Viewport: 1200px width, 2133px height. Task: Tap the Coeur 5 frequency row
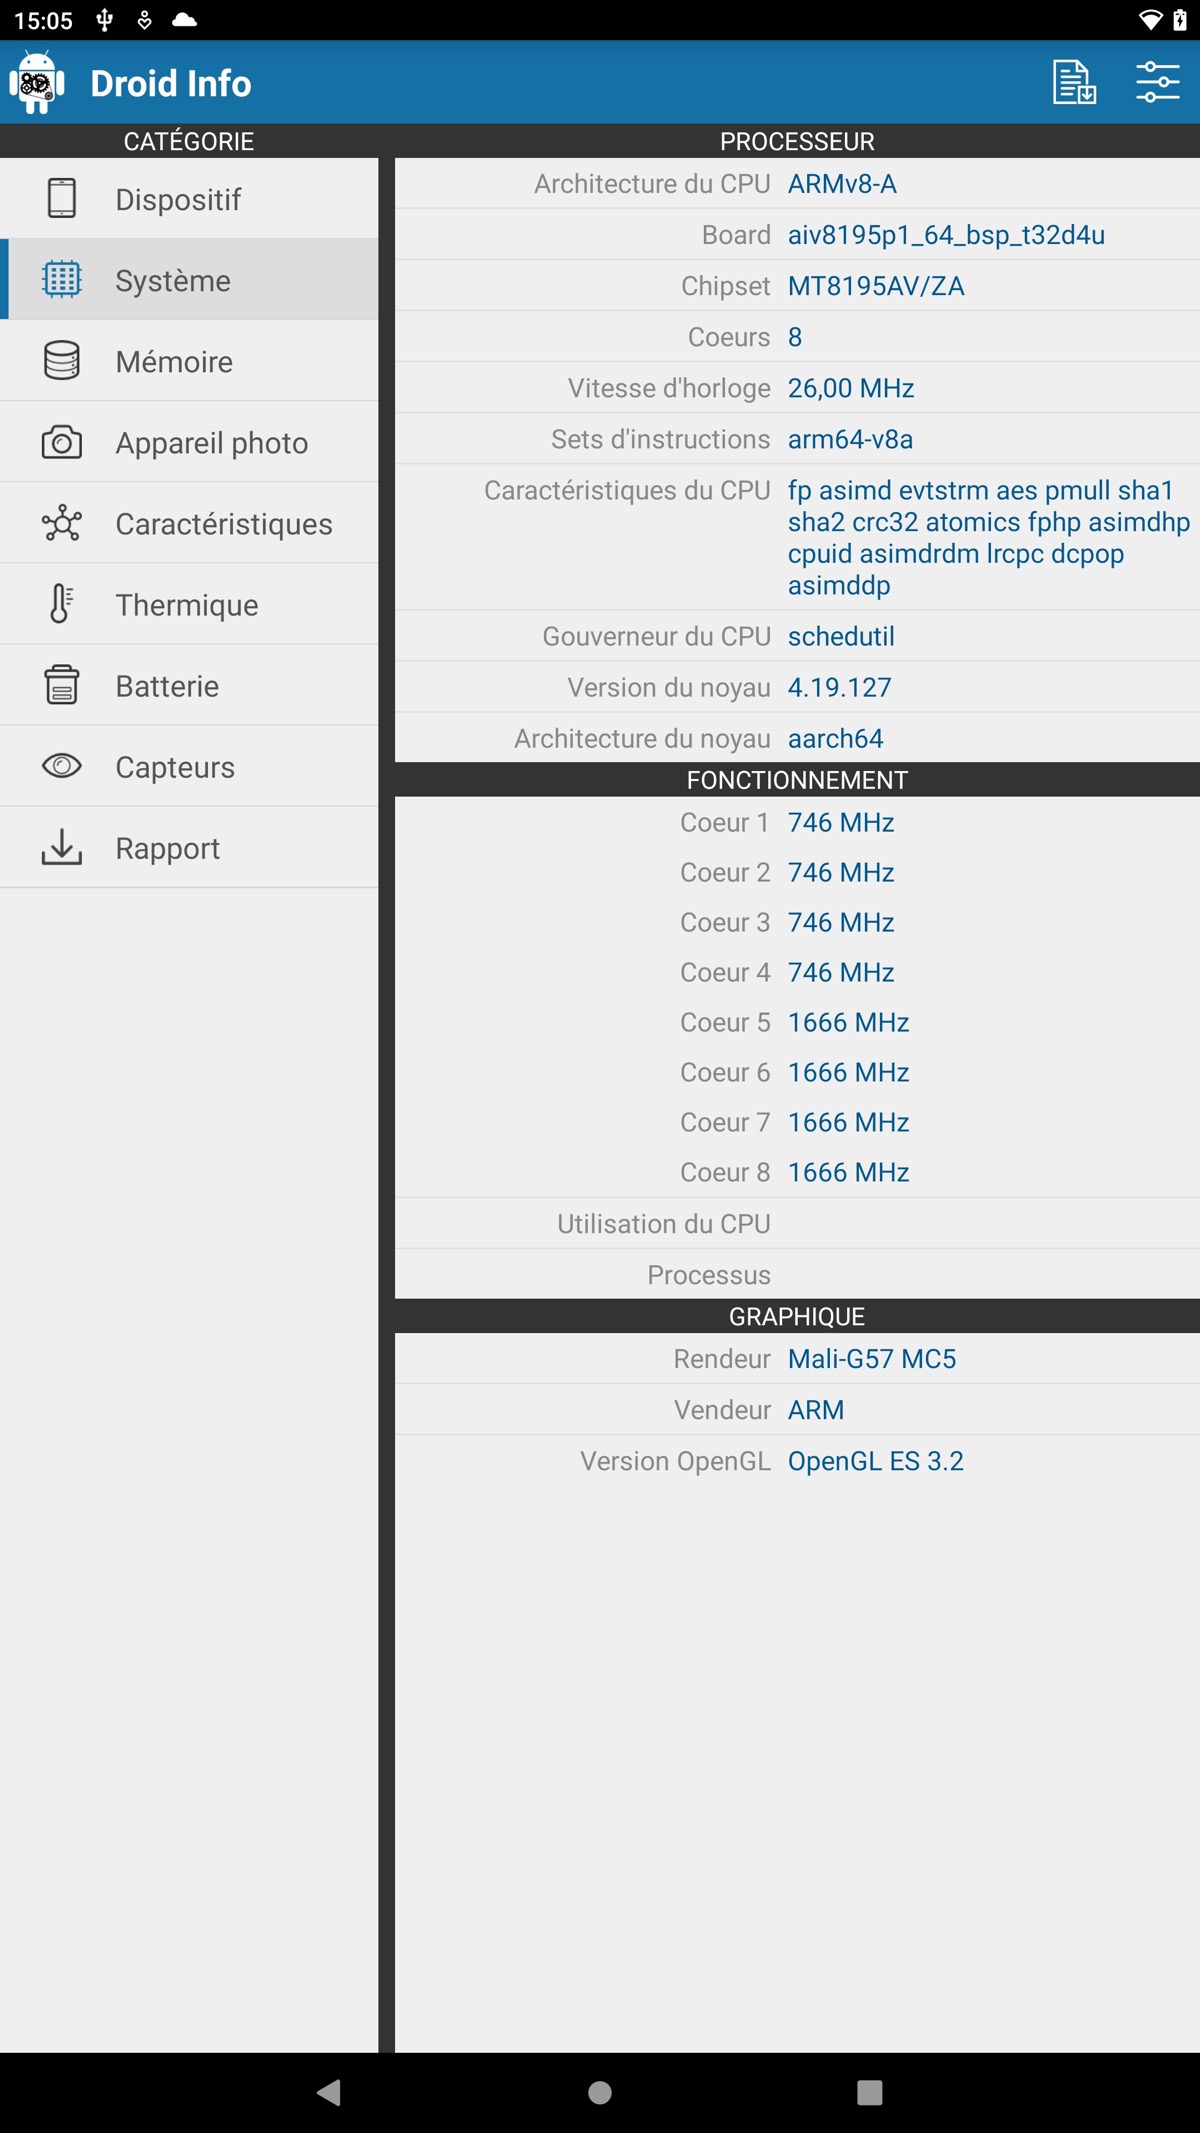(x=797, y=1022)
